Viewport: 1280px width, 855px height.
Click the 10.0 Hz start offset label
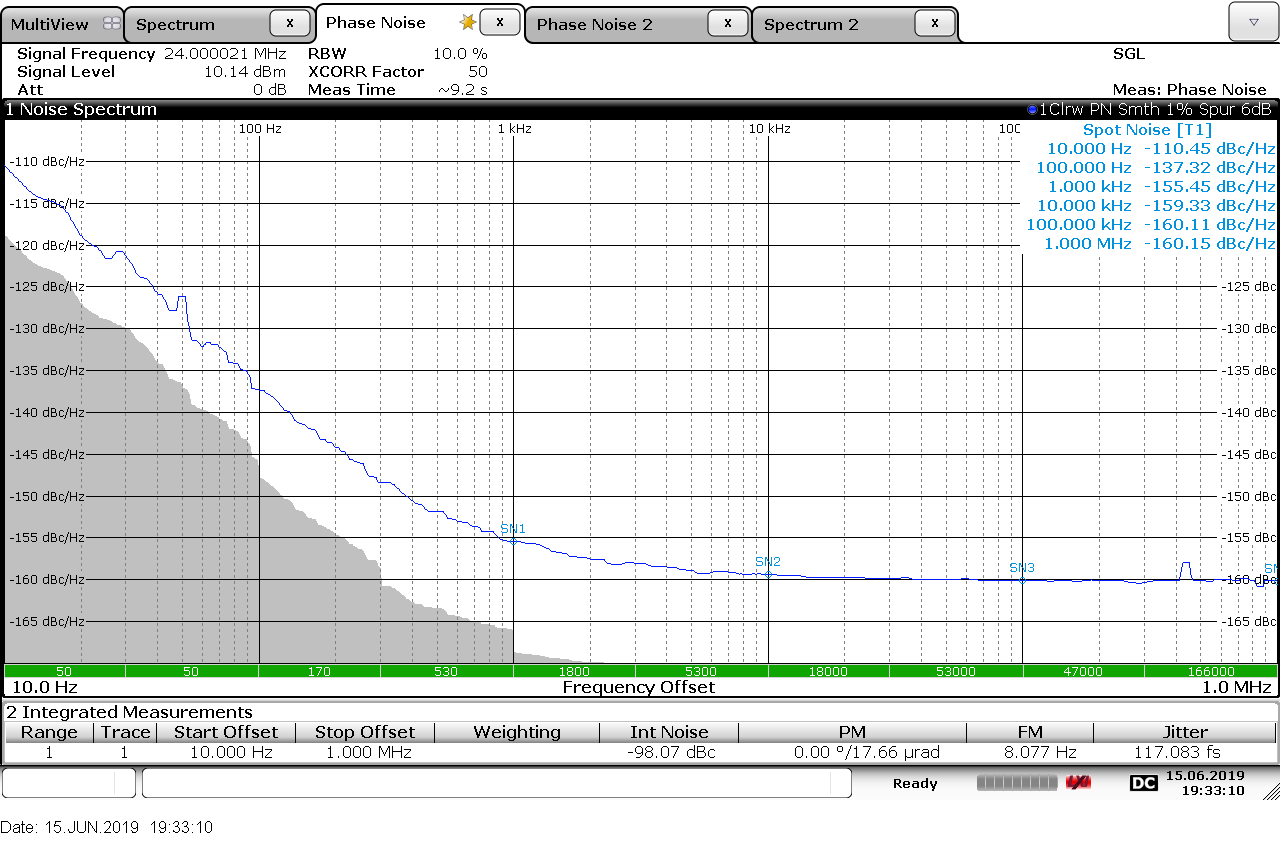click(x=44, y=687)
